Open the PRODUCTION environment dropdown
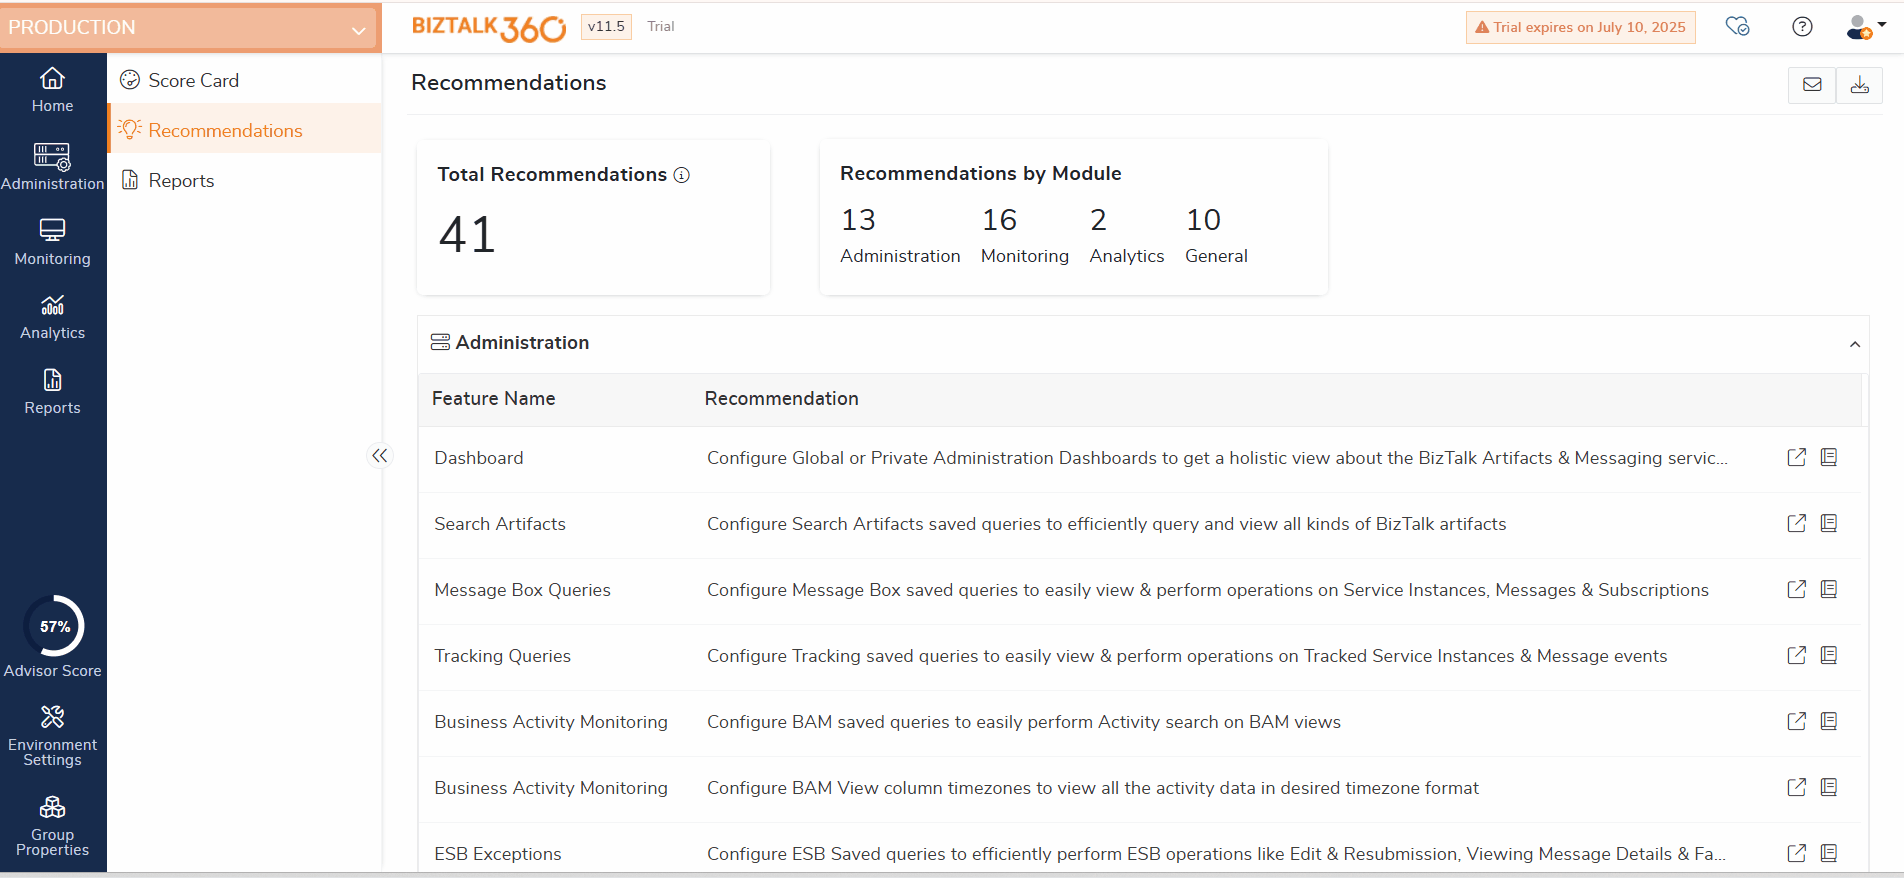This screenshot has width=1904, height=878. pyautogui.click(x=190, y=28)
